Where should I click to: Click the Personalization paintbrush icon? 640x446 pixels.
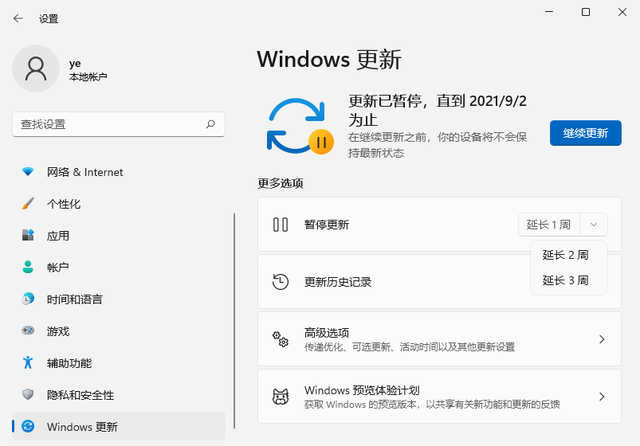coord(28,203)
